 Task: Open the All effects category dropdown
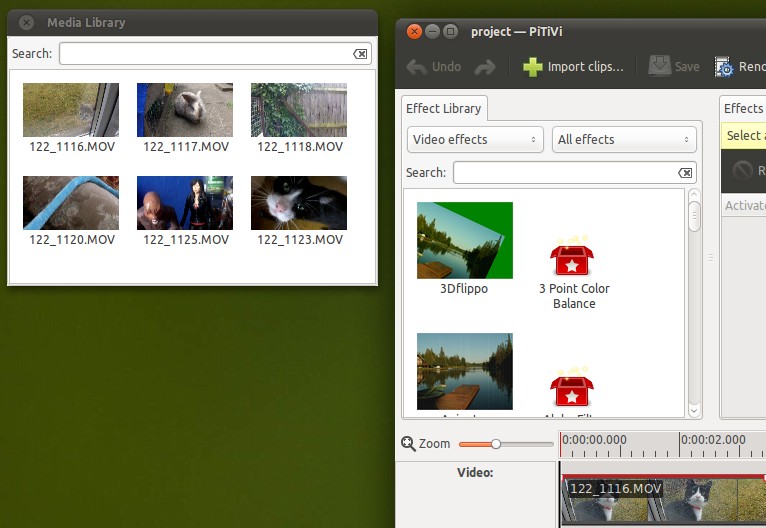624,139
